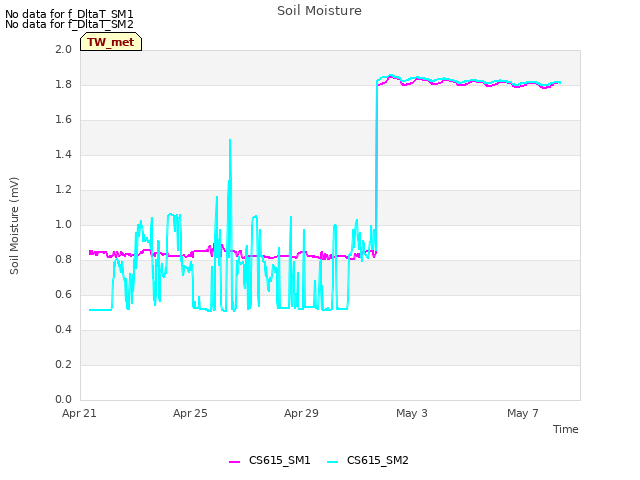The height and width of the screenshot is (480, 640).
Task: Click the 1.6 y-axis tick label
Action: (63, 120)
